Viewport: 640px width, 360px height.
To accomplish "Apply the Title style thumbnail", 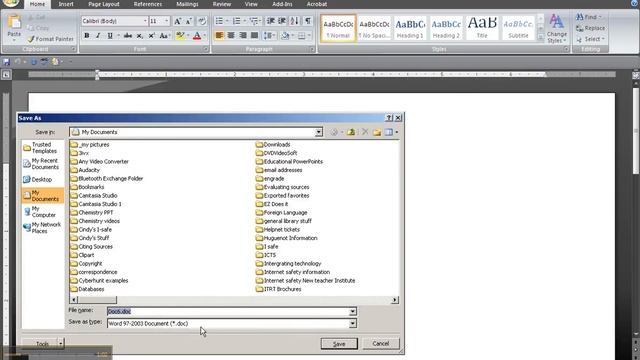I will (x=482, y=28).
